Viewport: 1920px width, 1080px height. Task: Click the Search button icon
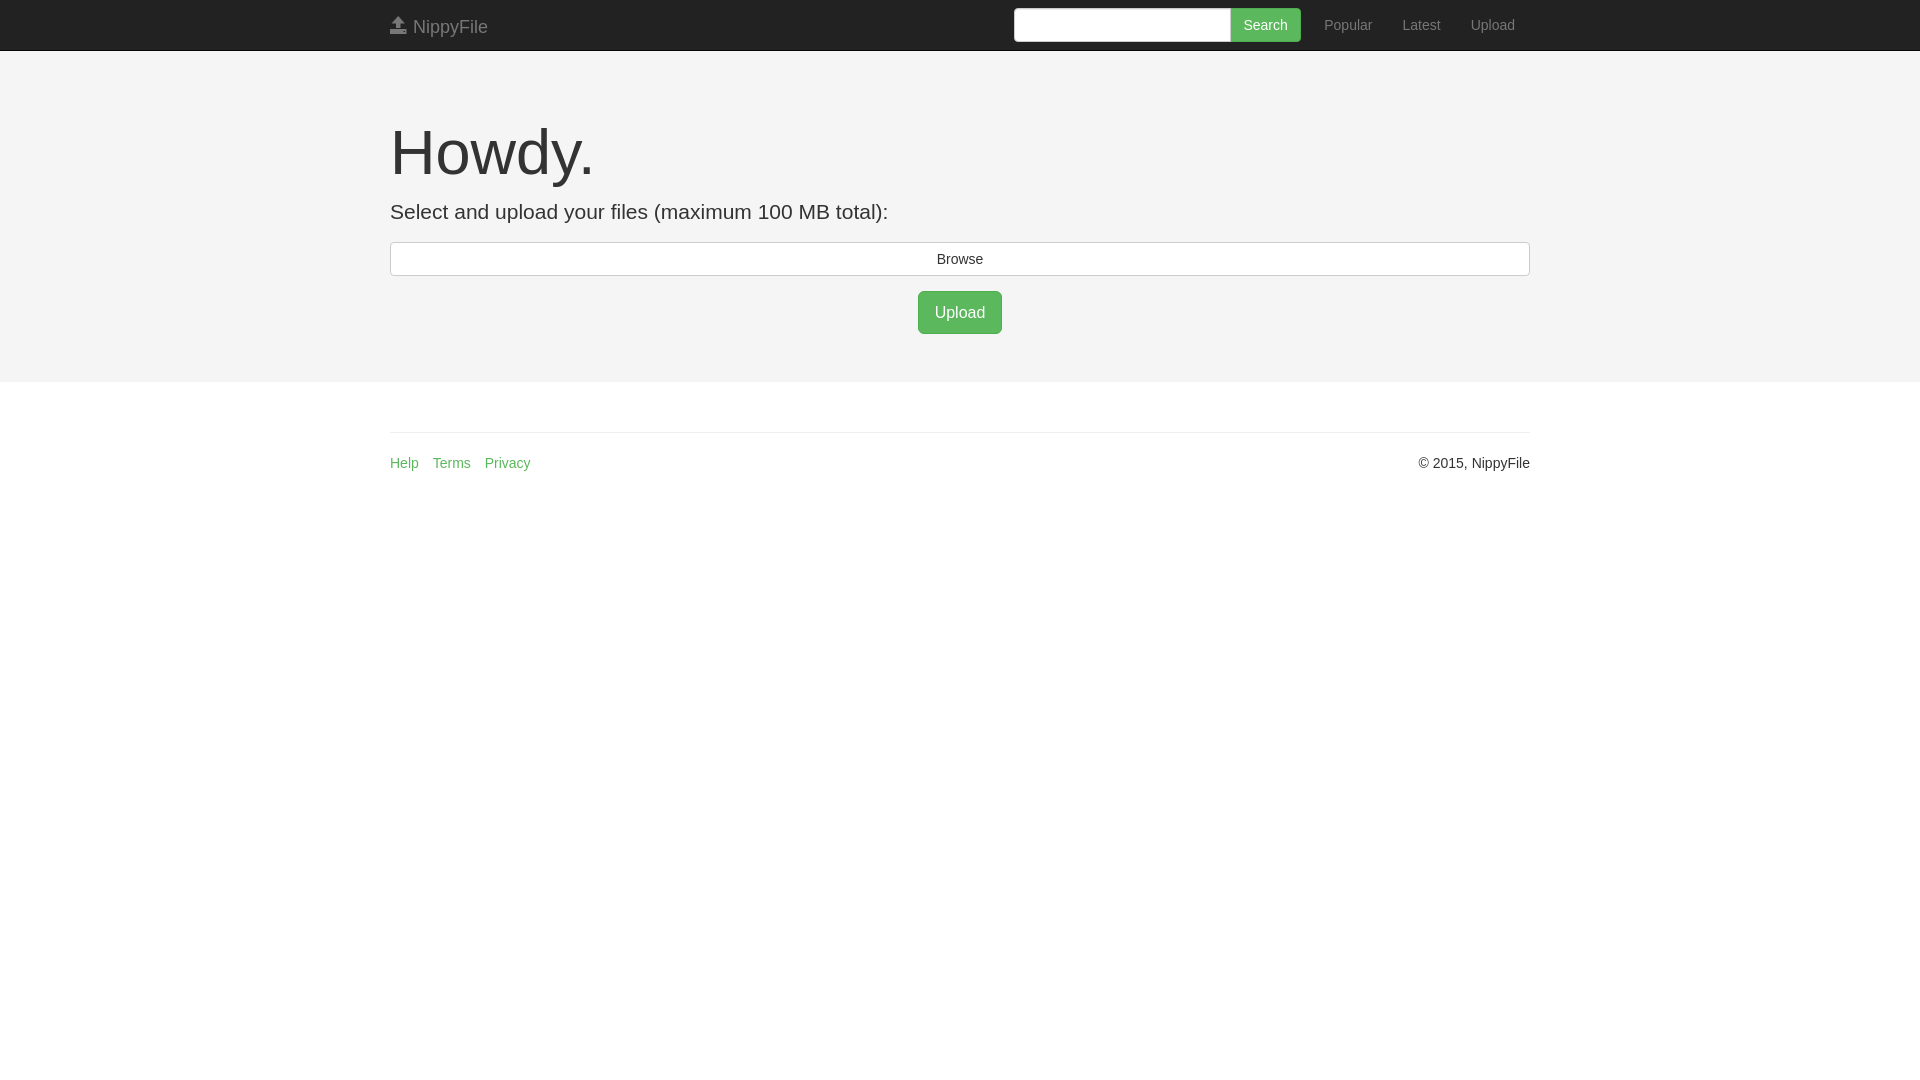[1265, 24]
